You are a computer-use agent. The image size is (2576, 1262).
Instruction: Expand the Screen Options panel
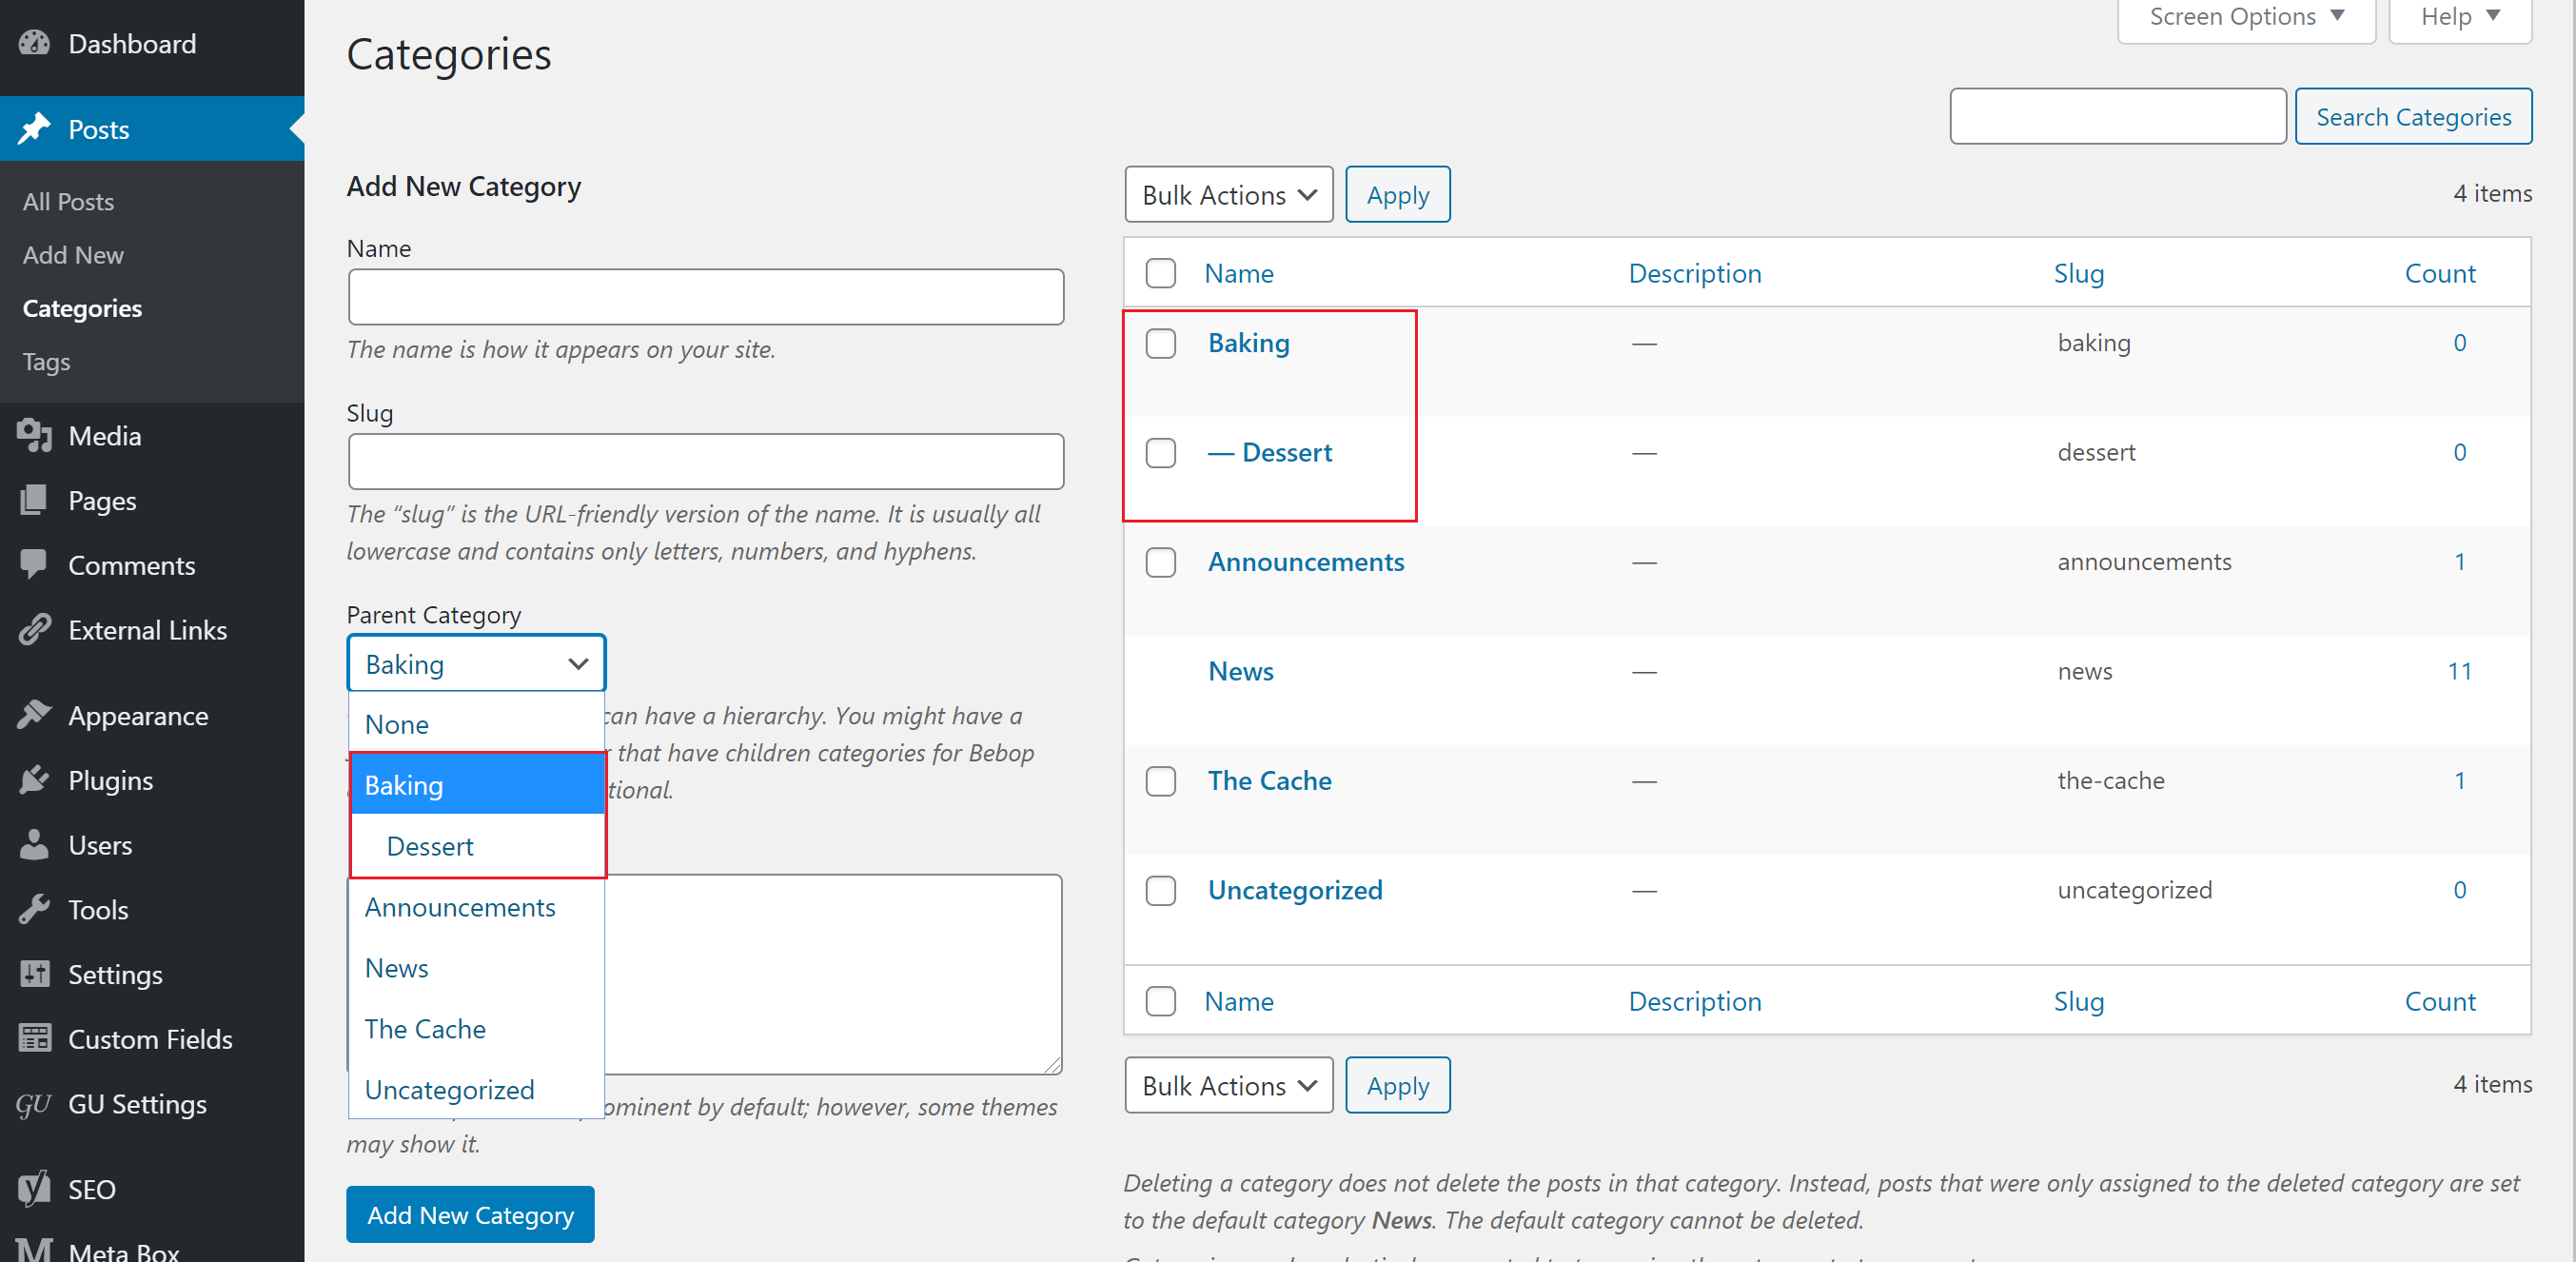(x=2245, y=17)
